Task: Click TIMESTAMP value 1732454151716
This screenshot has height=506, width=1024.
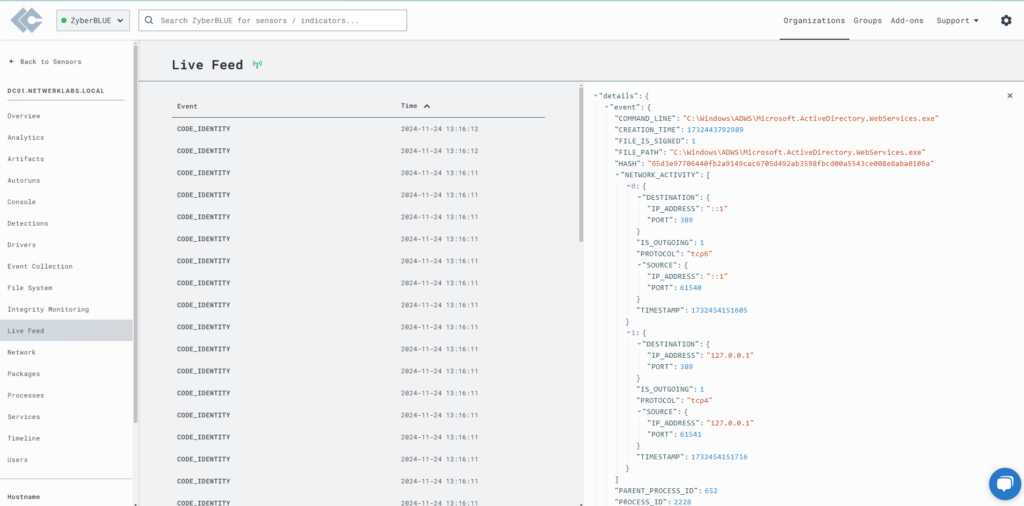Action: click(719, 457)
